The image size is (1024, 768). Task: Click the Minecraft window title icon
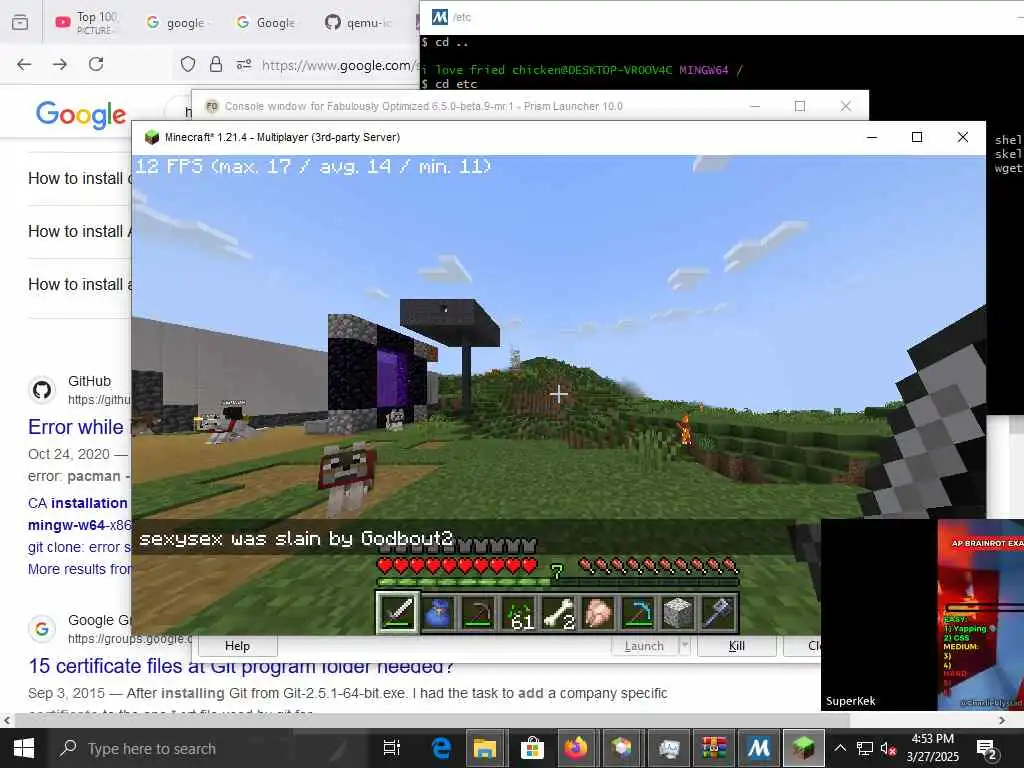[x=152, y=137]
